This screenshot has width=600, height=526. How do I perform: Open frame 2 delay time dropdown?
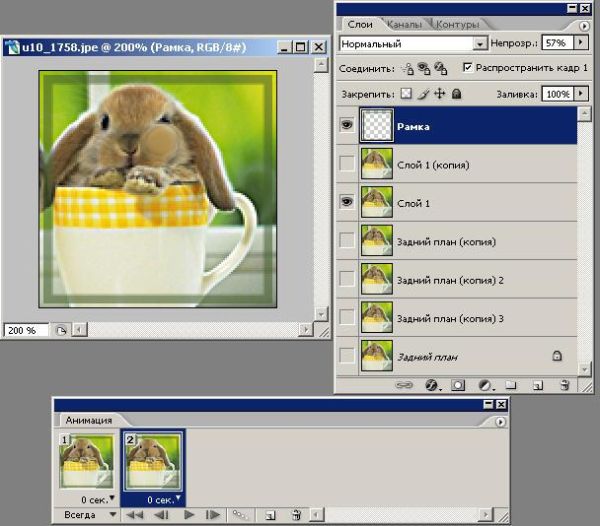(x=178, y=498)
